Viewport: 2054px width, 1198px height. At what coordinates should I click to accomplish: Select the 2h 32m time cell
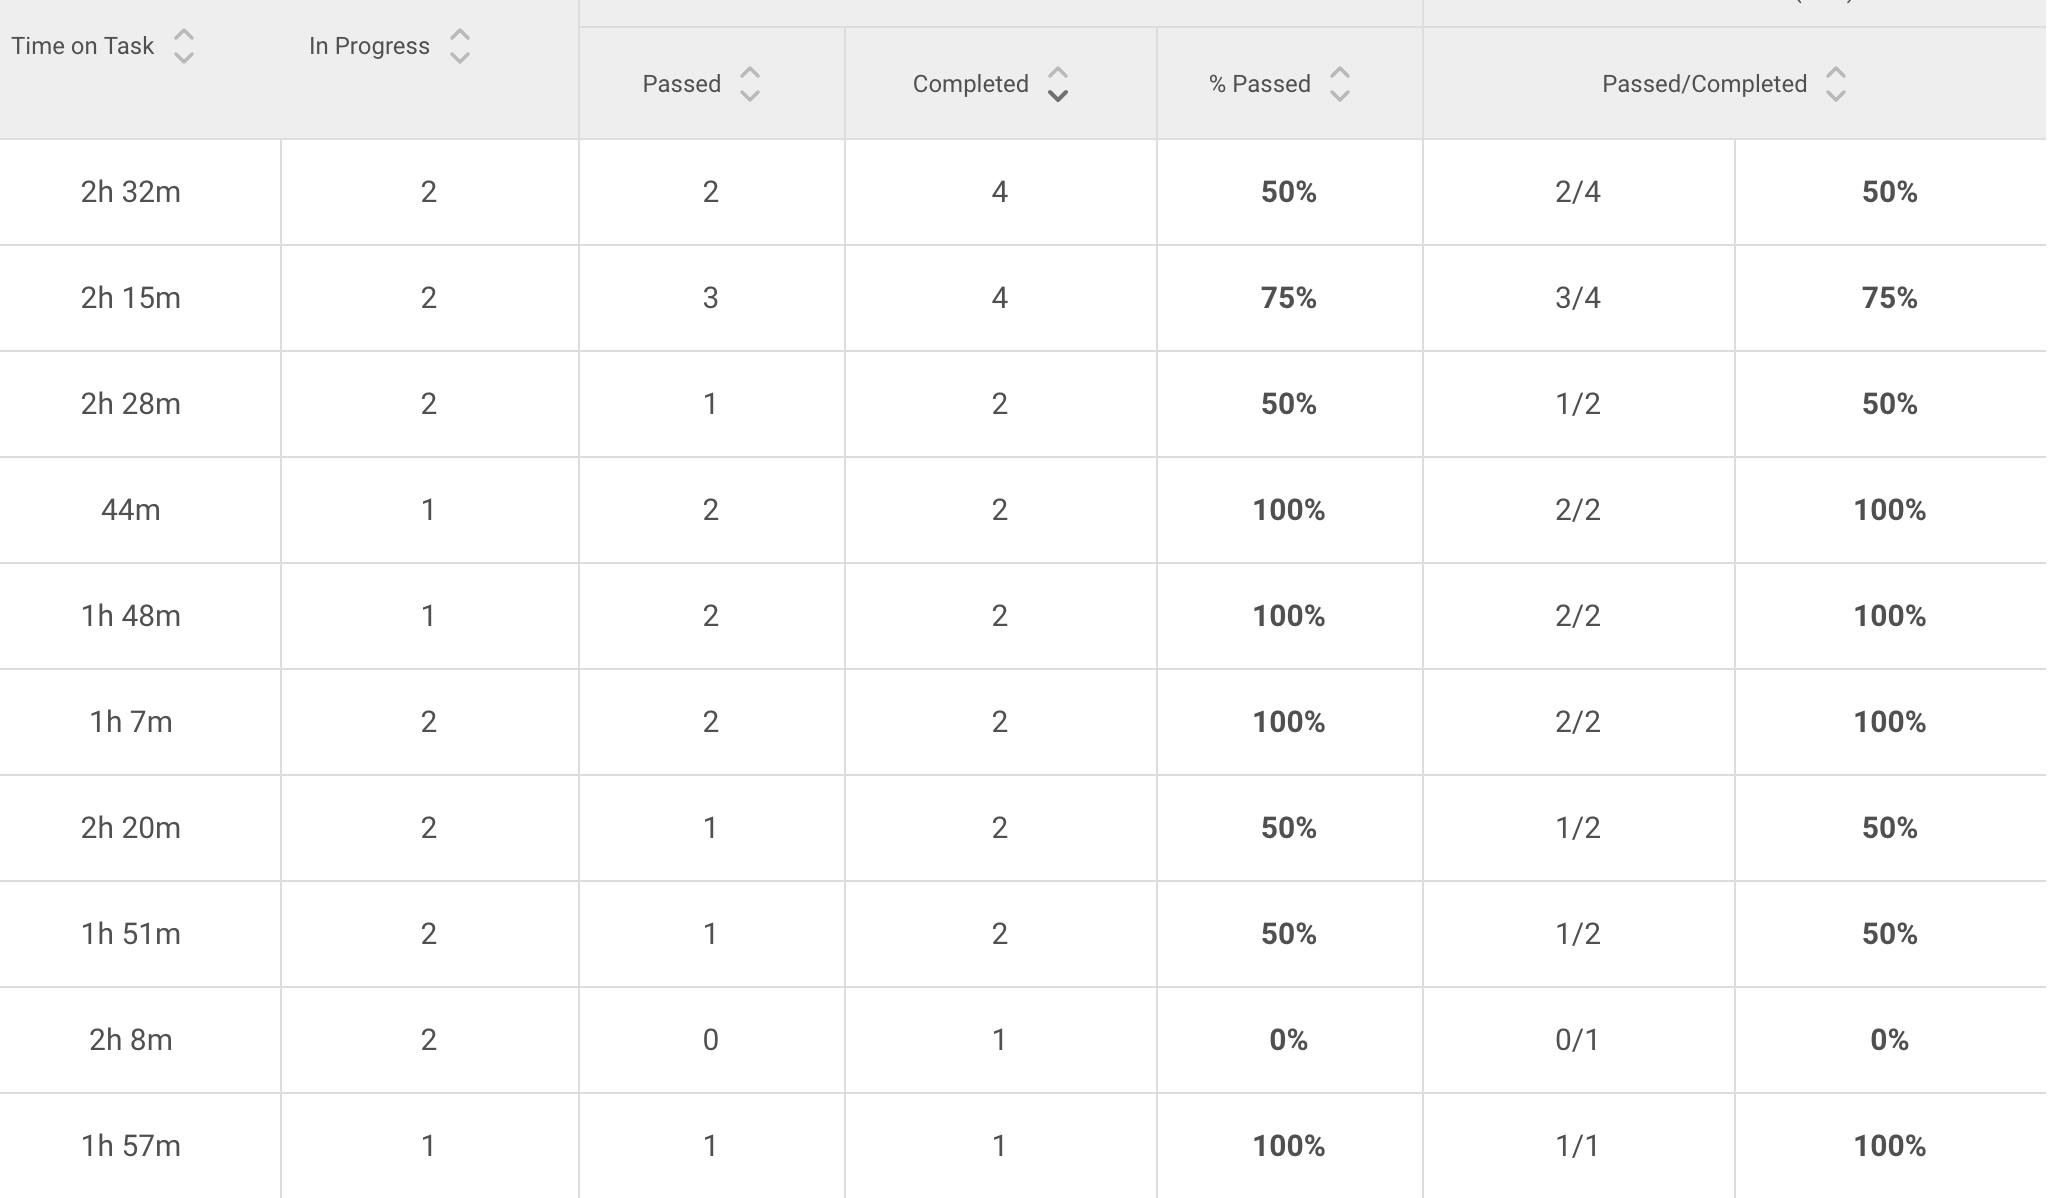131,192
